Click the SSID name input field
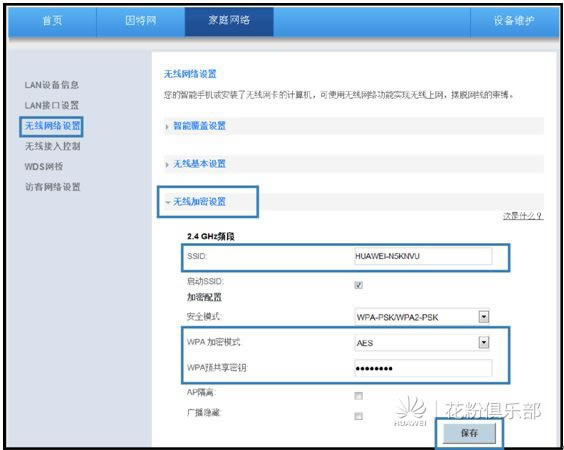564x450 pixels. [423, 256]
